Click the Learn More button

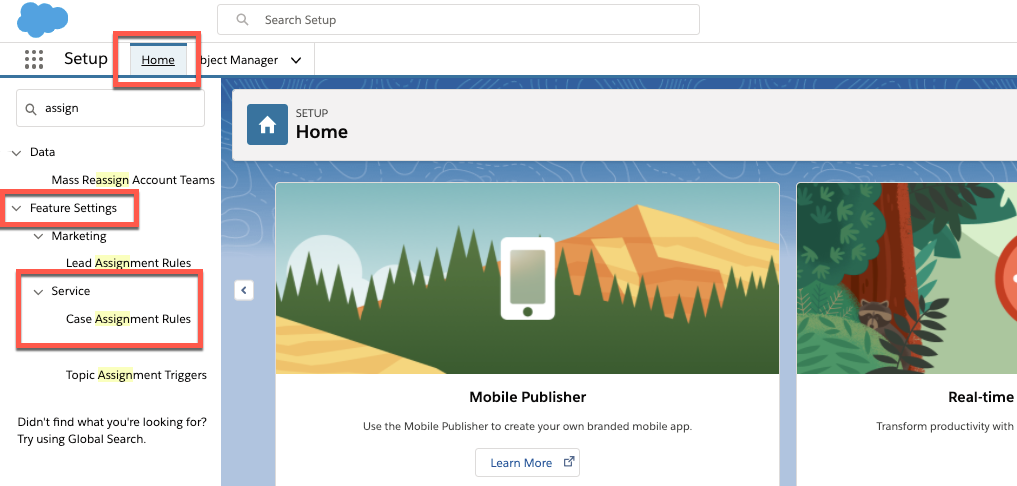527,463
